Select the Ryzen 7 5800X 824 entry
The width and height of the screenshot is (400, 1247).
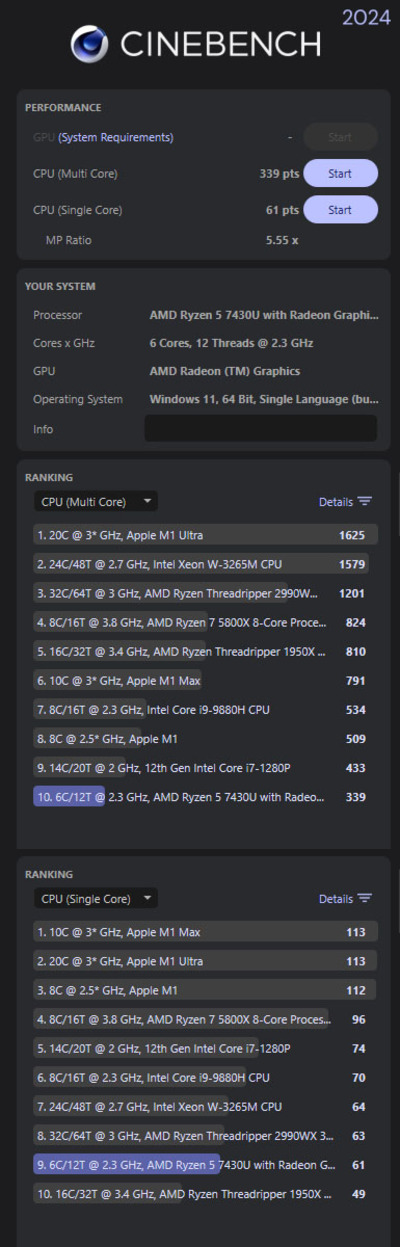pyautogui.click(x=205, y=622)
